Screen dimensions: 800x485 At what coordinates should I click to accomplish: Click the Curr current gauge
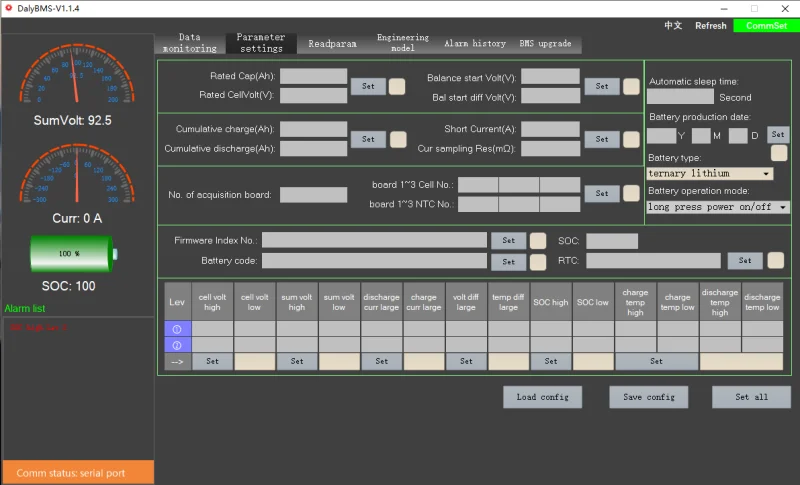(77, 176)
